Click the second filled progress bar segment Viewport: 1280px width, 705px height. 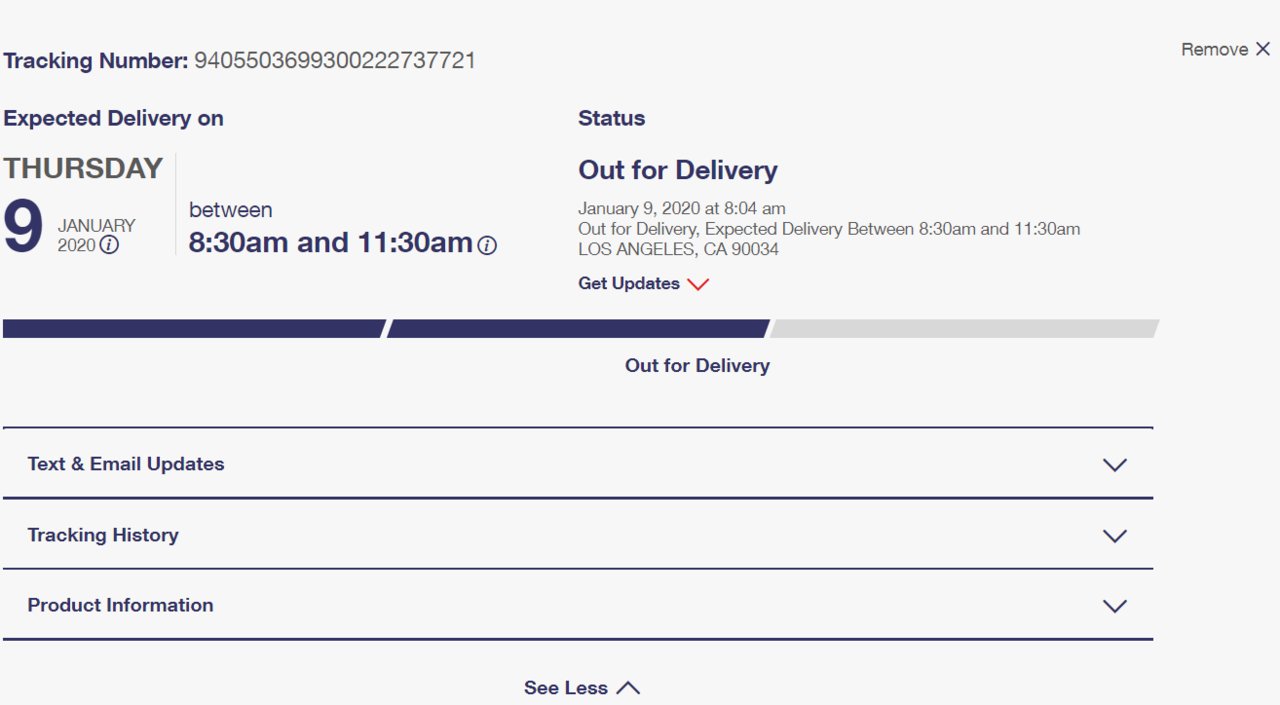[x=578, y=328]
